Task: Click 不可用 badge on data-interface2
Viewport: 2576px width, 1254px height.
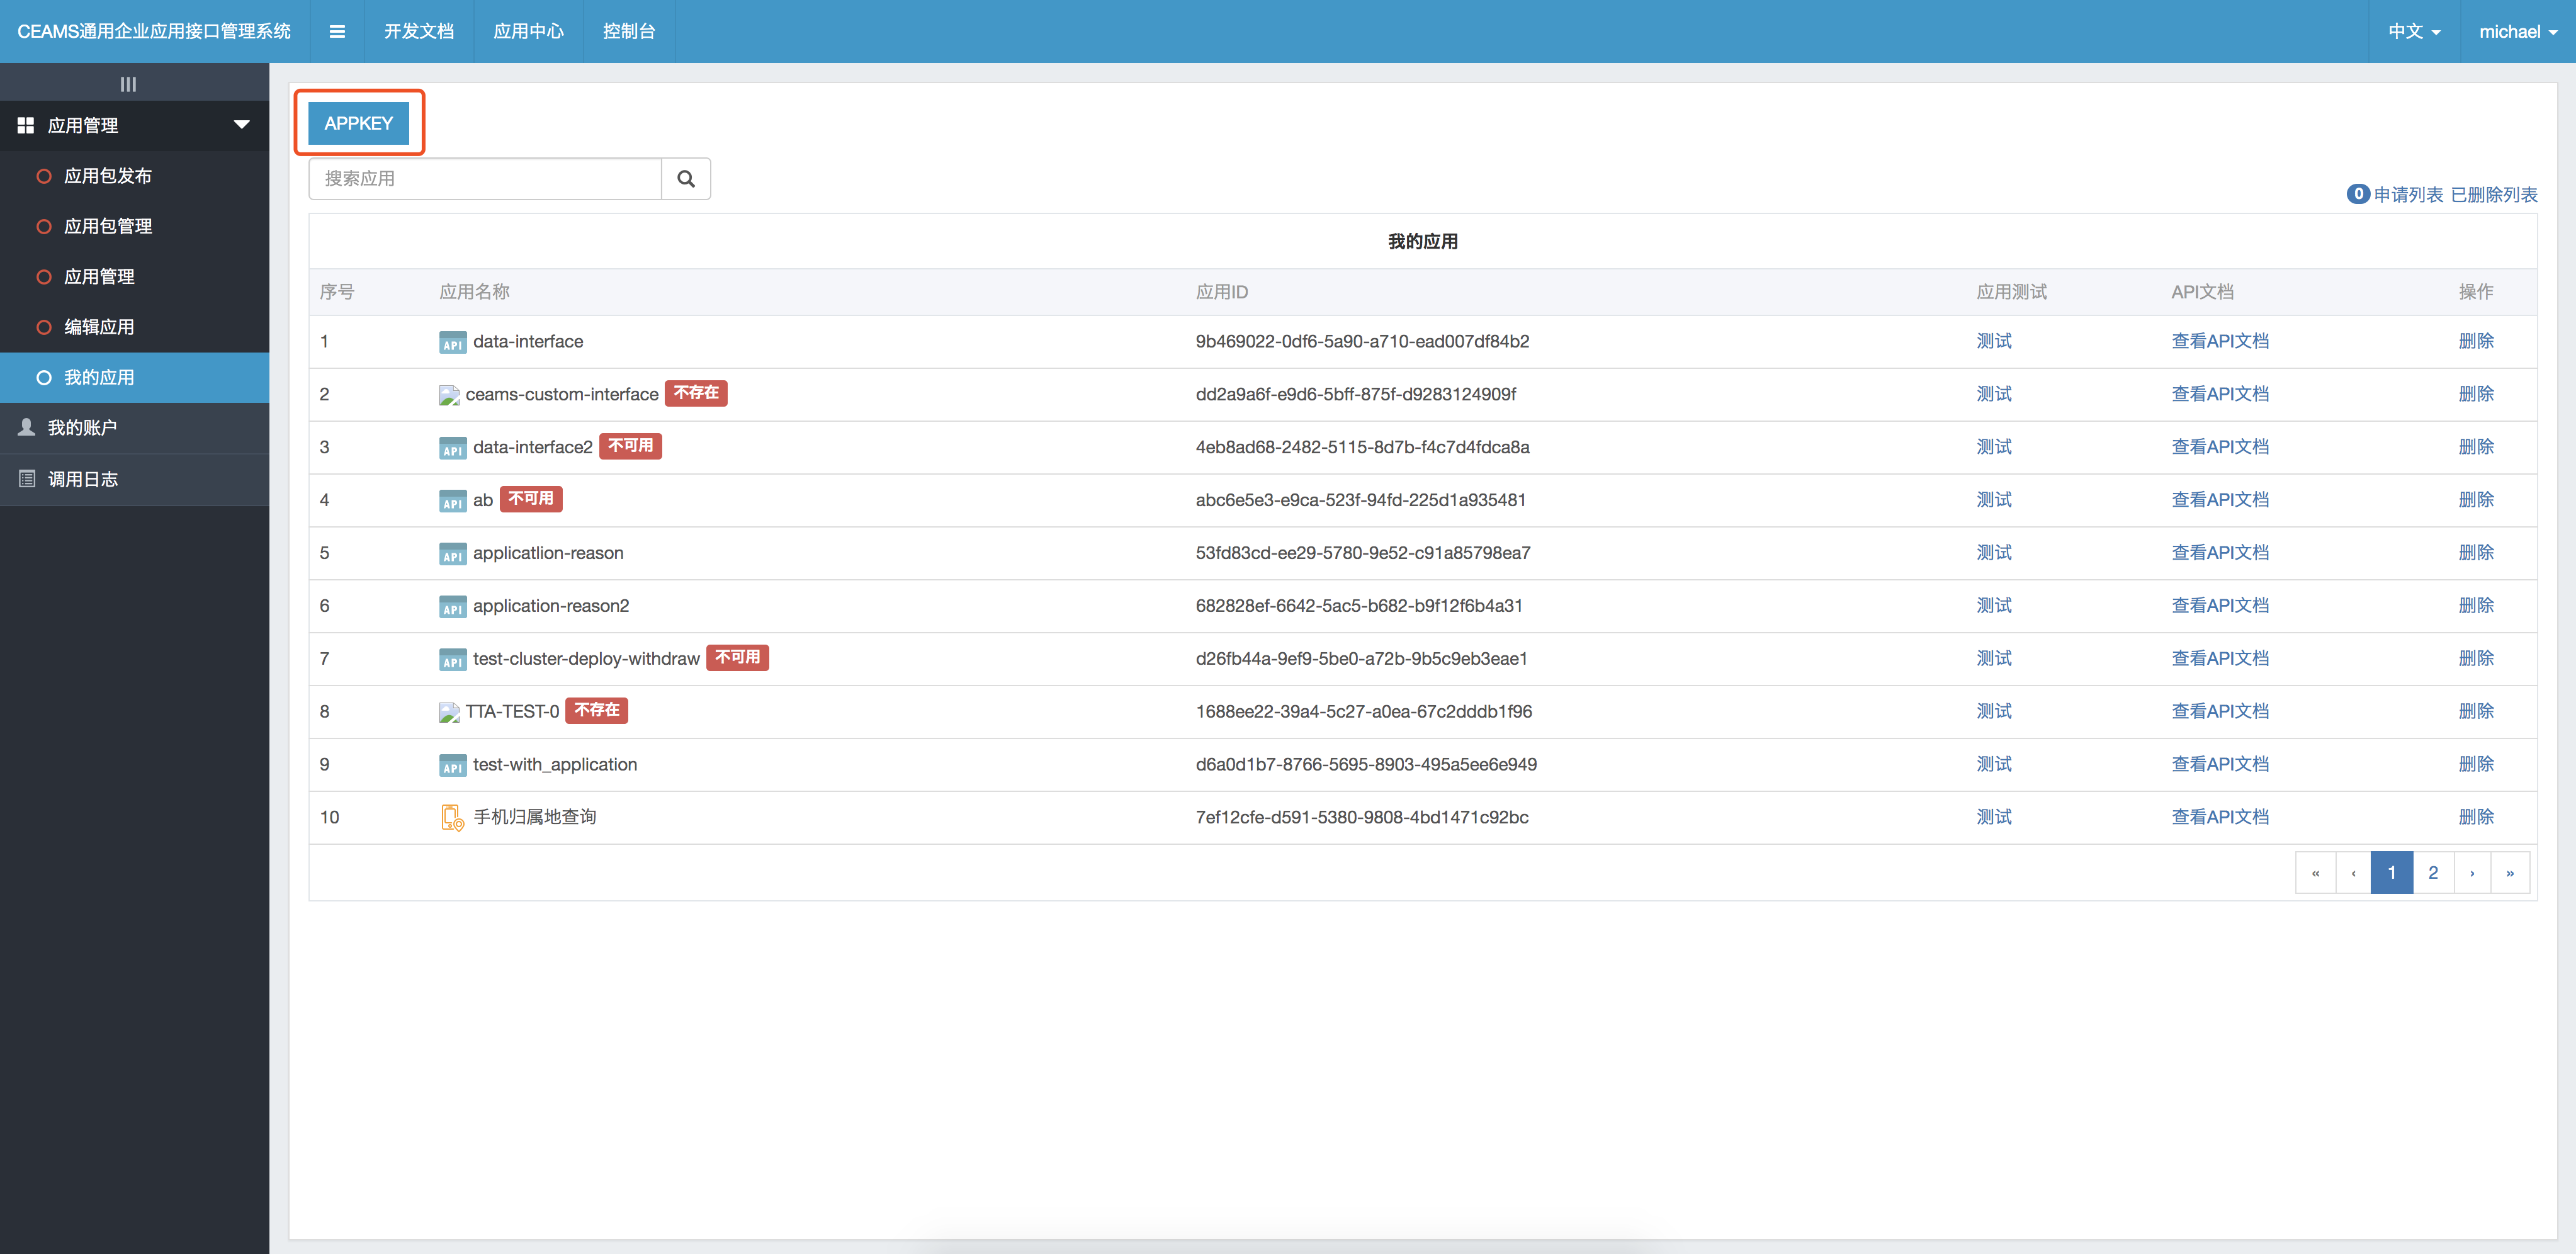Action: 630,446
